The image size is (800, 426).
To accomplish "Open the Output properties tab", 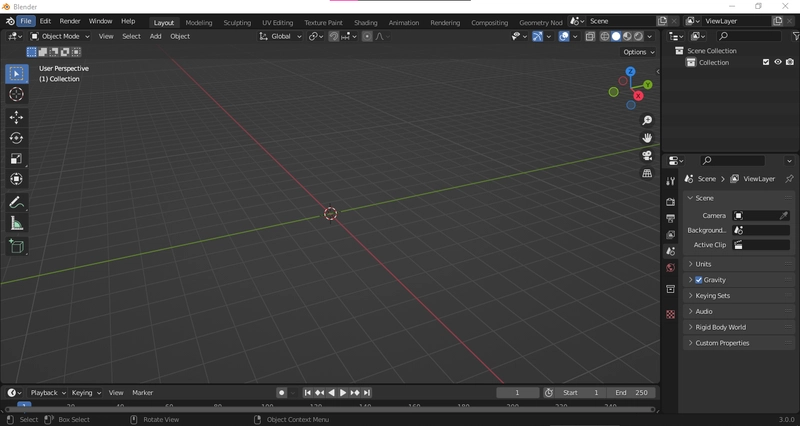I will (x=670, y=218).
